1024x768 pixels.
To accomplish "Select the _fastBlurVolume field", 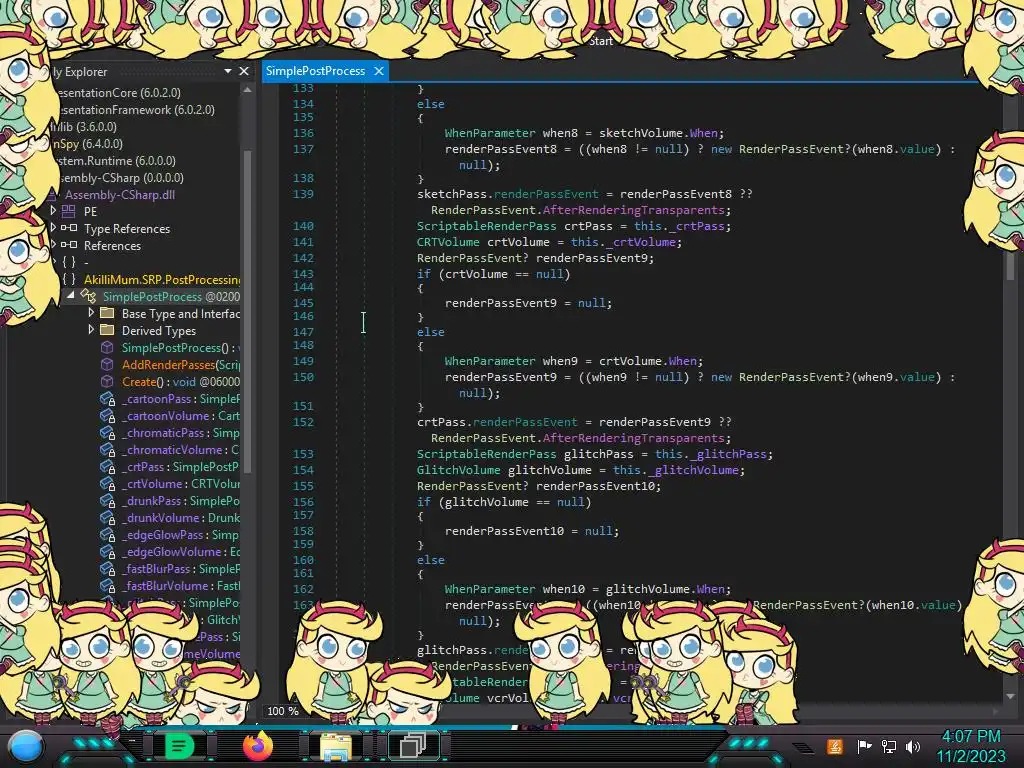I will click(x=180, y=585).
